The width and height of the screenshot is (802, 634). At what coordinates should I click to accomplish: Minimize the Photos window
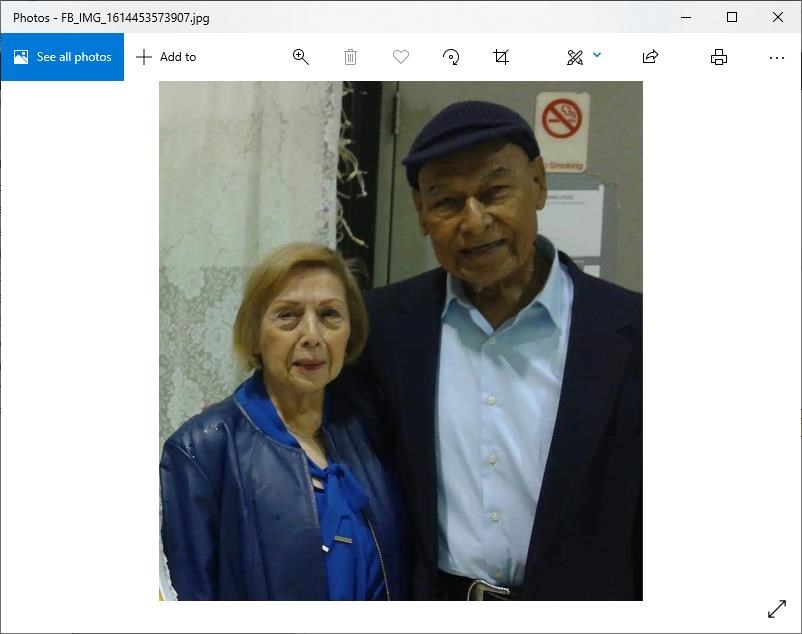tap(685, 17)
